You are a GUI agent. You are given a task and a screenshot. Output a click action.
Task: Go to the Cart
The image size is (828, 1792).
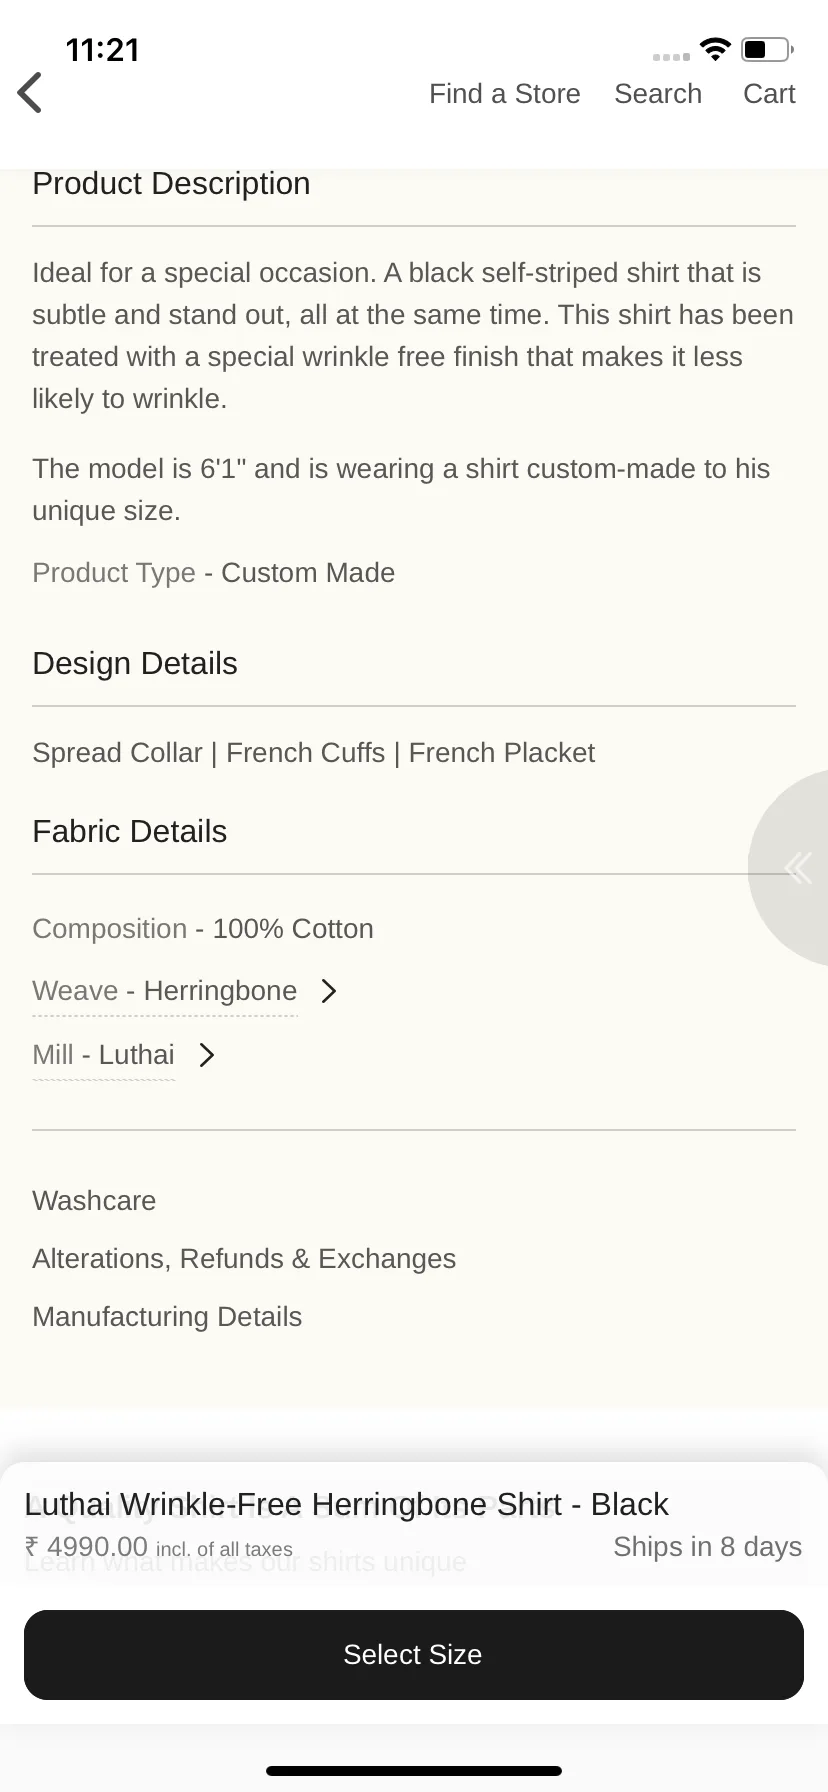[x=769, y=94]
